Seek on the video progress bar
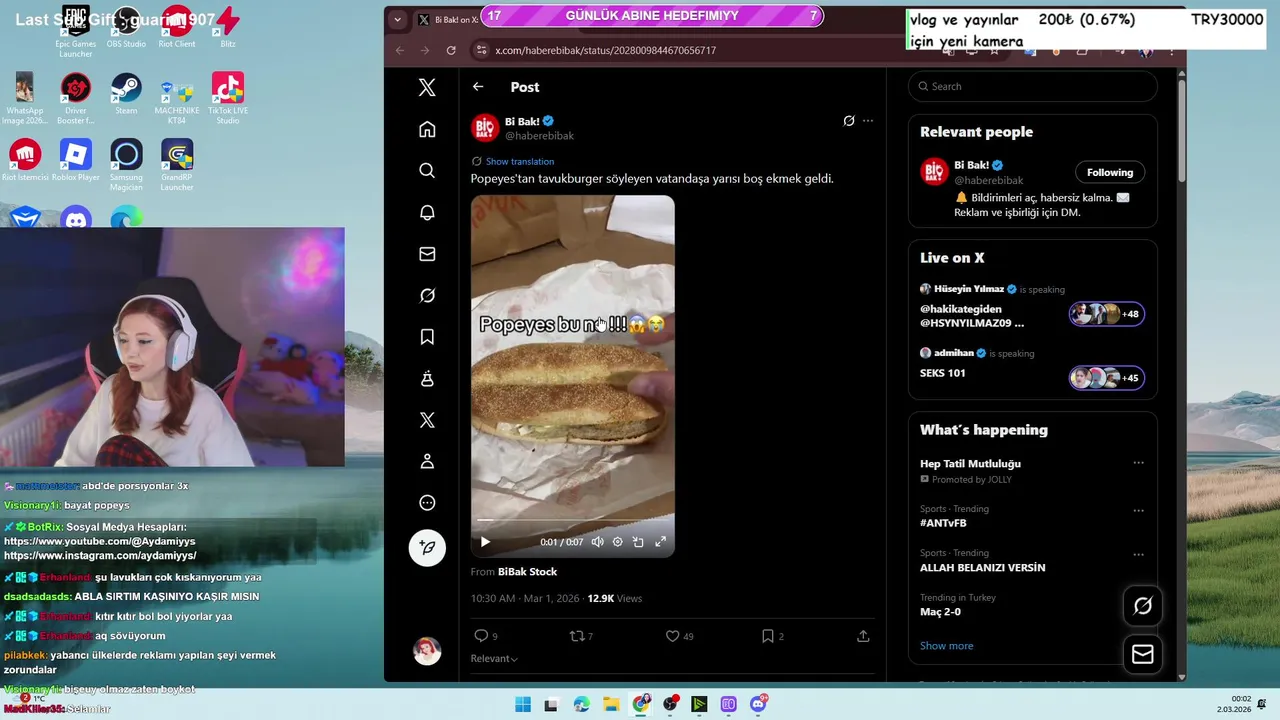 tap(573, 521)
